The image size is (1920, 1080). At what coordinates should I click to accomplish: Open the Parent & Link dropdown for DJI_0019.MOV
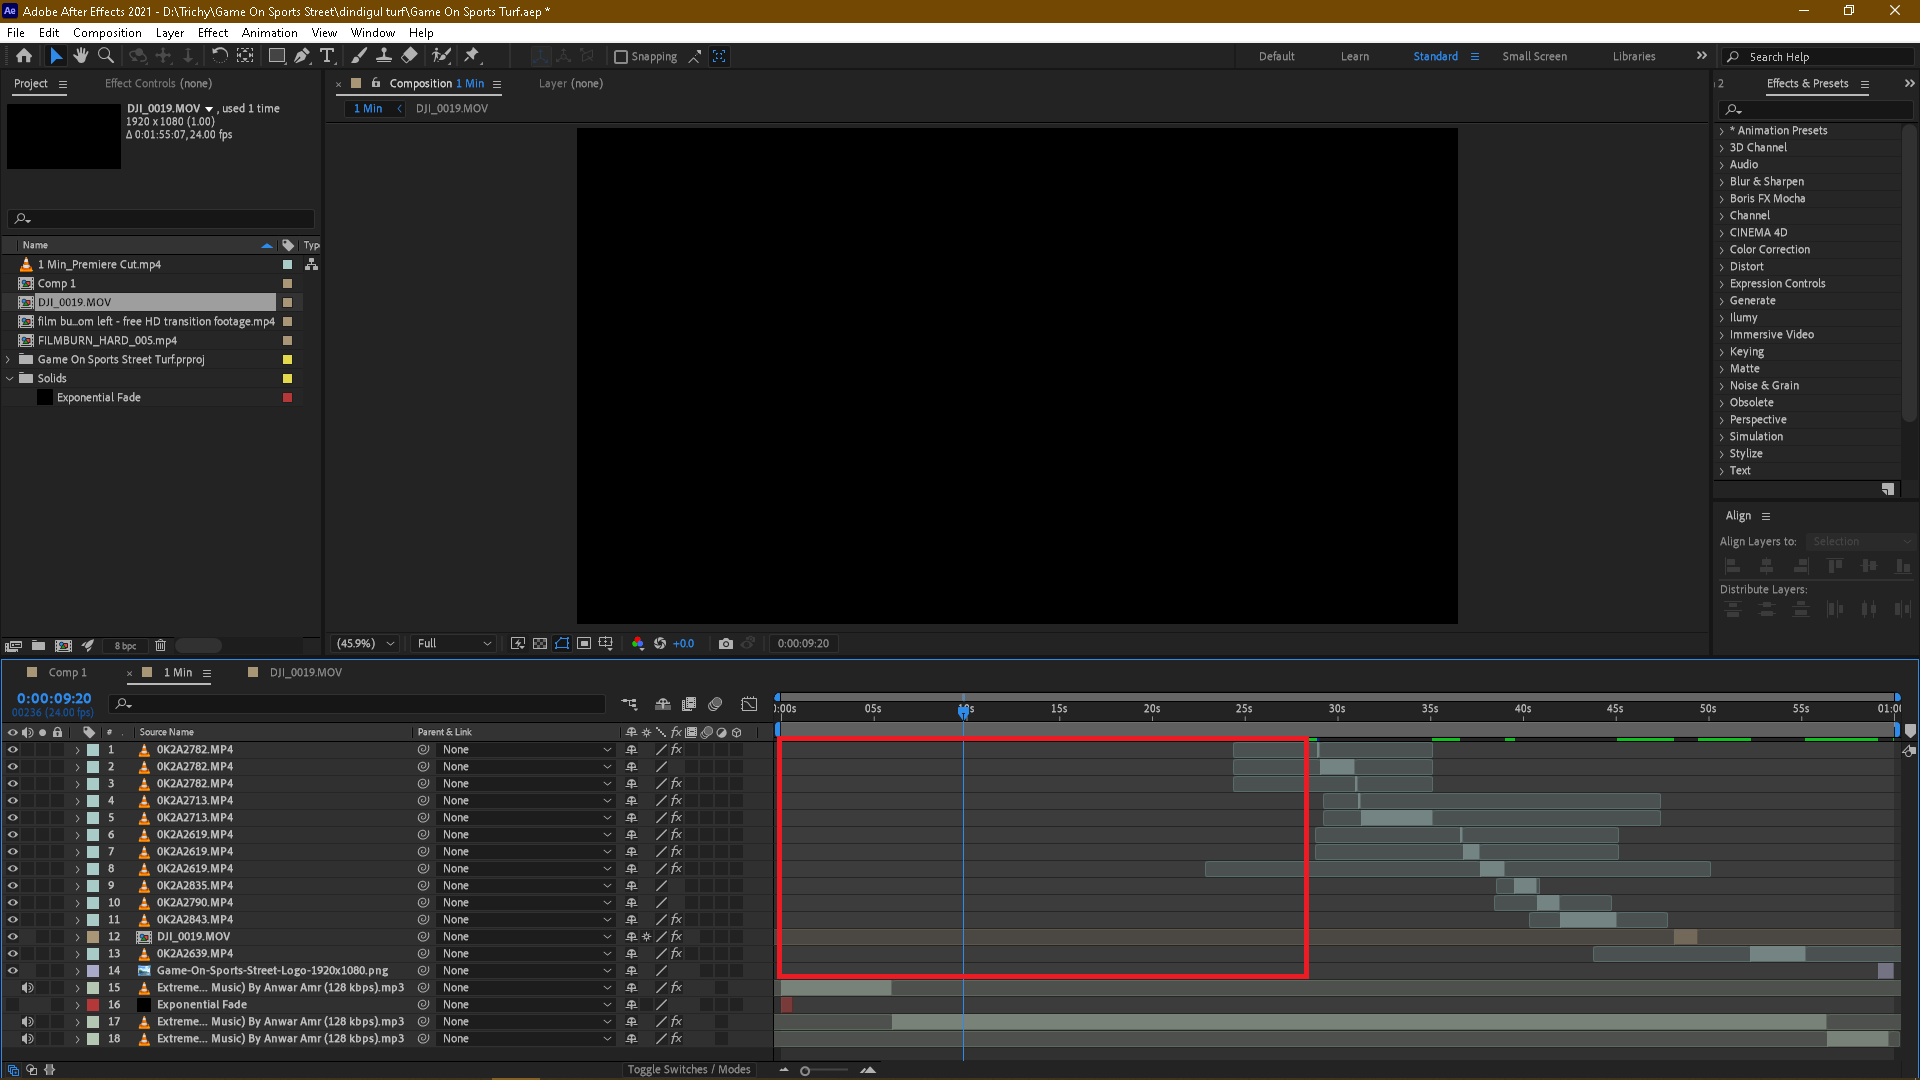pyautogui.click(x=606, y=936)
